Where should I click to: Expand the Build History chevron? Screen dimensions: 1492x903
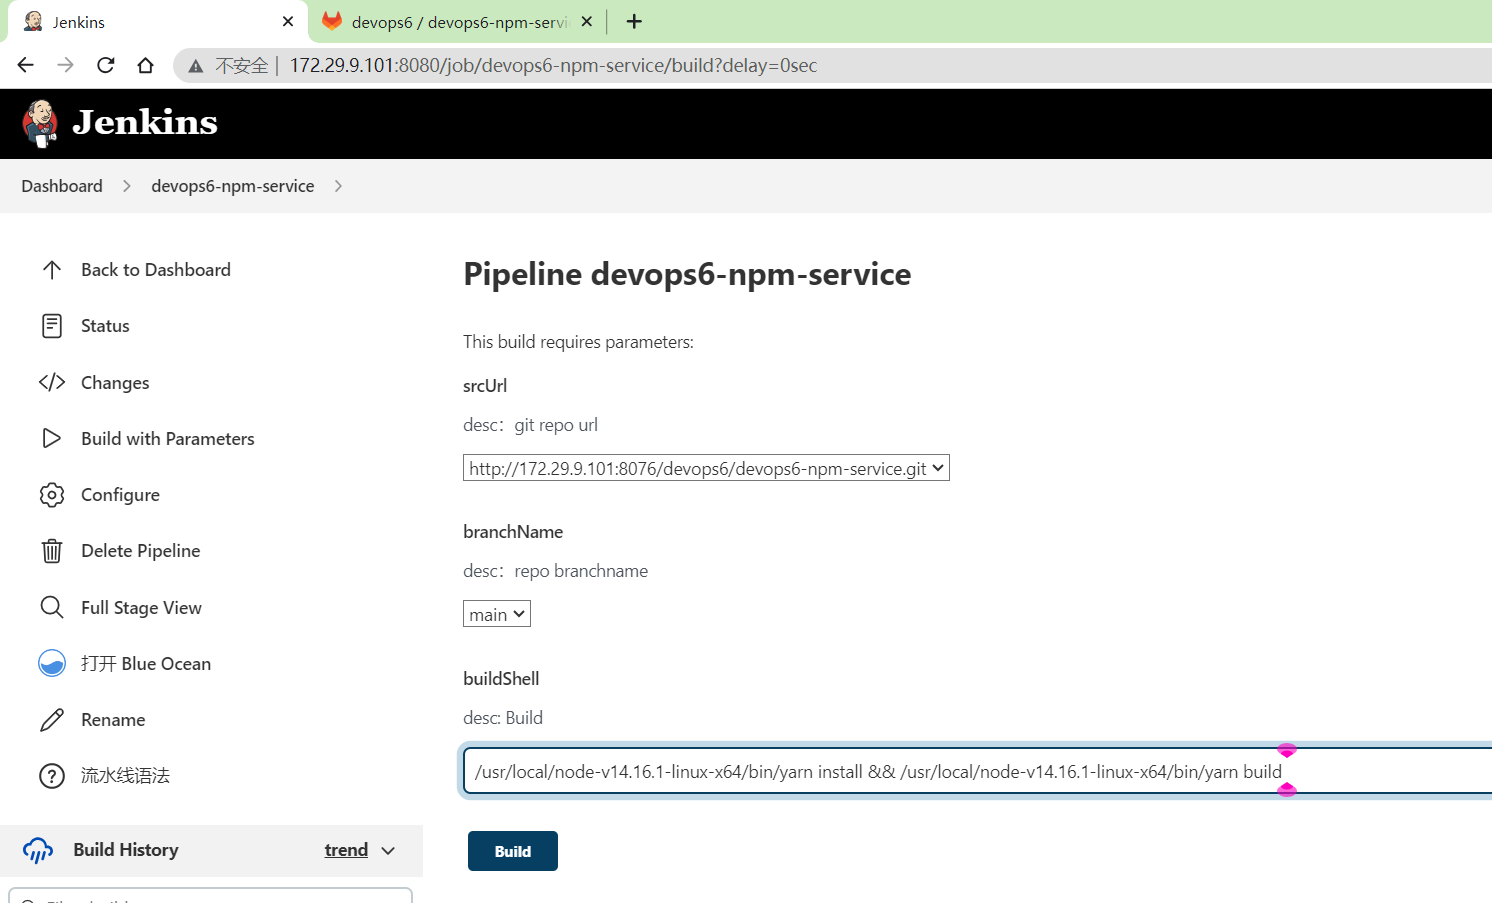pyautogui.click(x=389, y=851)
